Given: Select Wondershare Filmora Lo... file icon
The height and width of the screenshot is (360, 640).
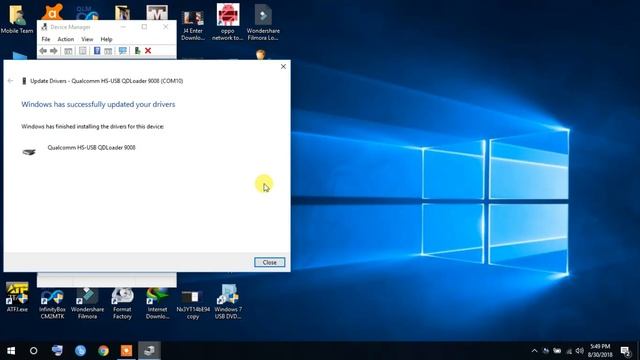Looking at the screenshot, I should [x=263, y=22].
